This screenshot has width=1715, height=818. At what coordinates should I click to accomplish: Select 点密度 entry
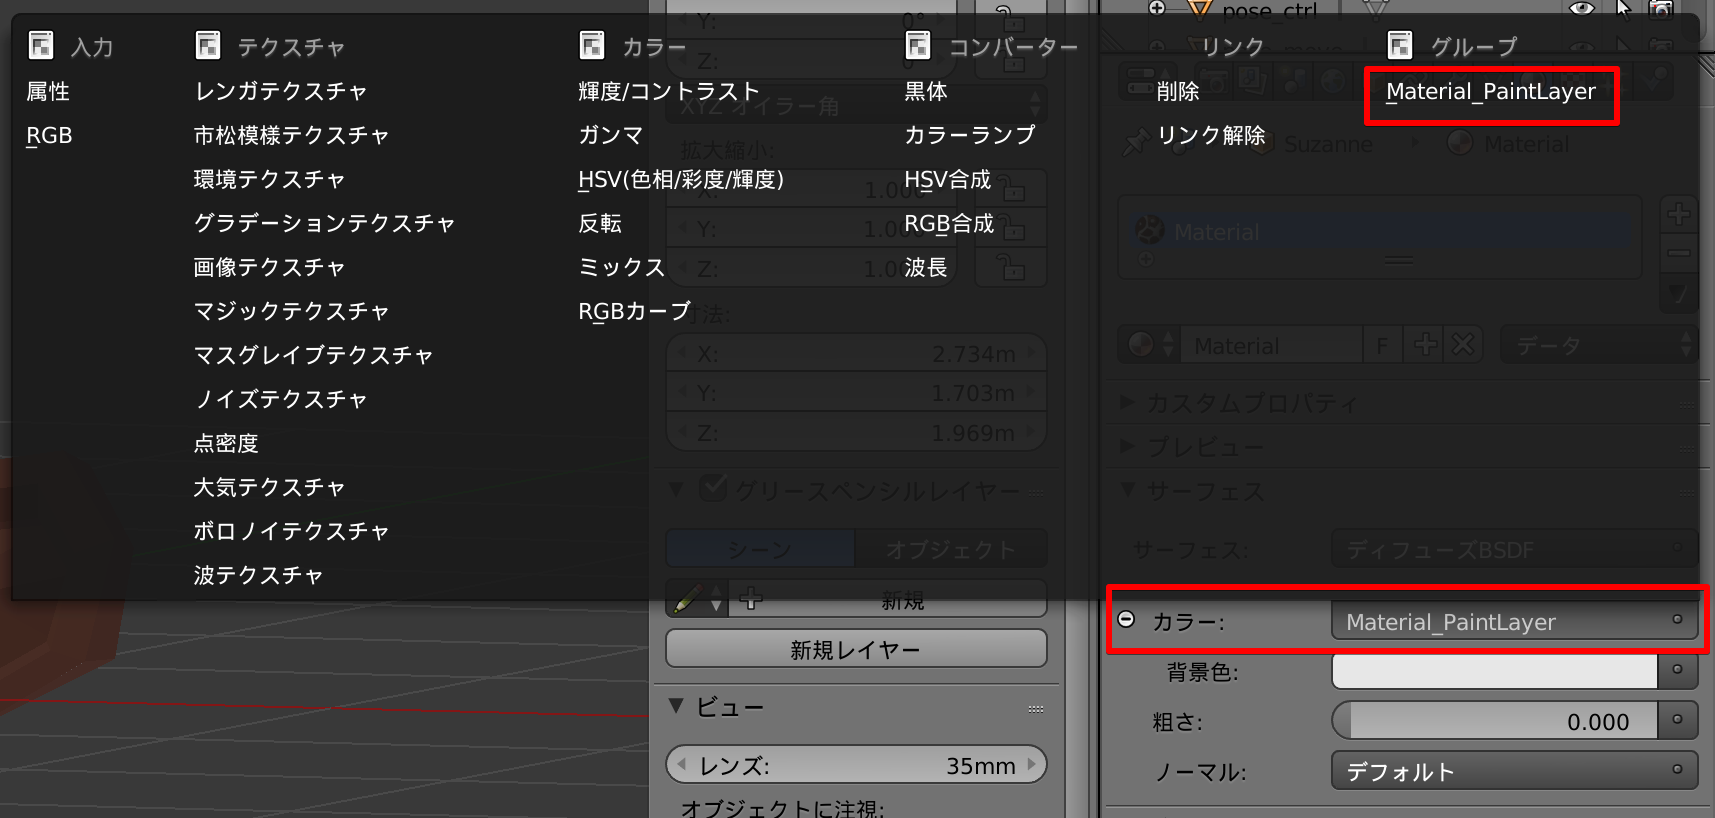pos(226,443)
